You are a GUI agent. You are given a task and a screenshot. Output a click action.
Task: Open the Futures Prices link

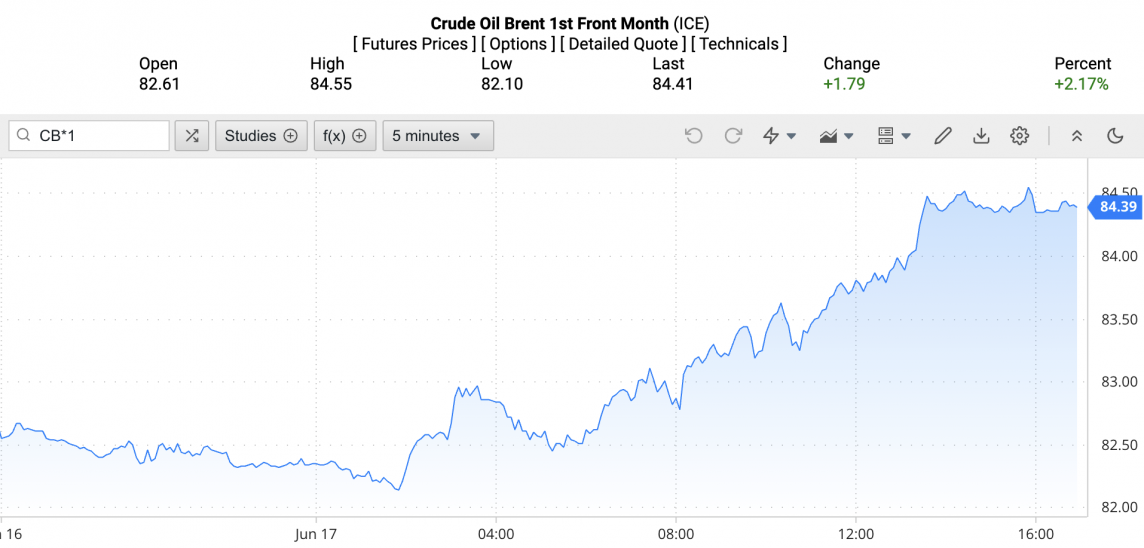coord(415,44)
